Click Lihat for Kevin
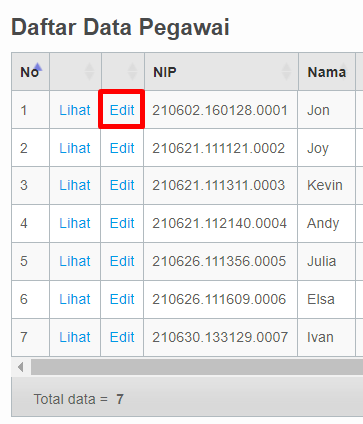This screenshot has width=363, height=424. [x=75, y=185]
